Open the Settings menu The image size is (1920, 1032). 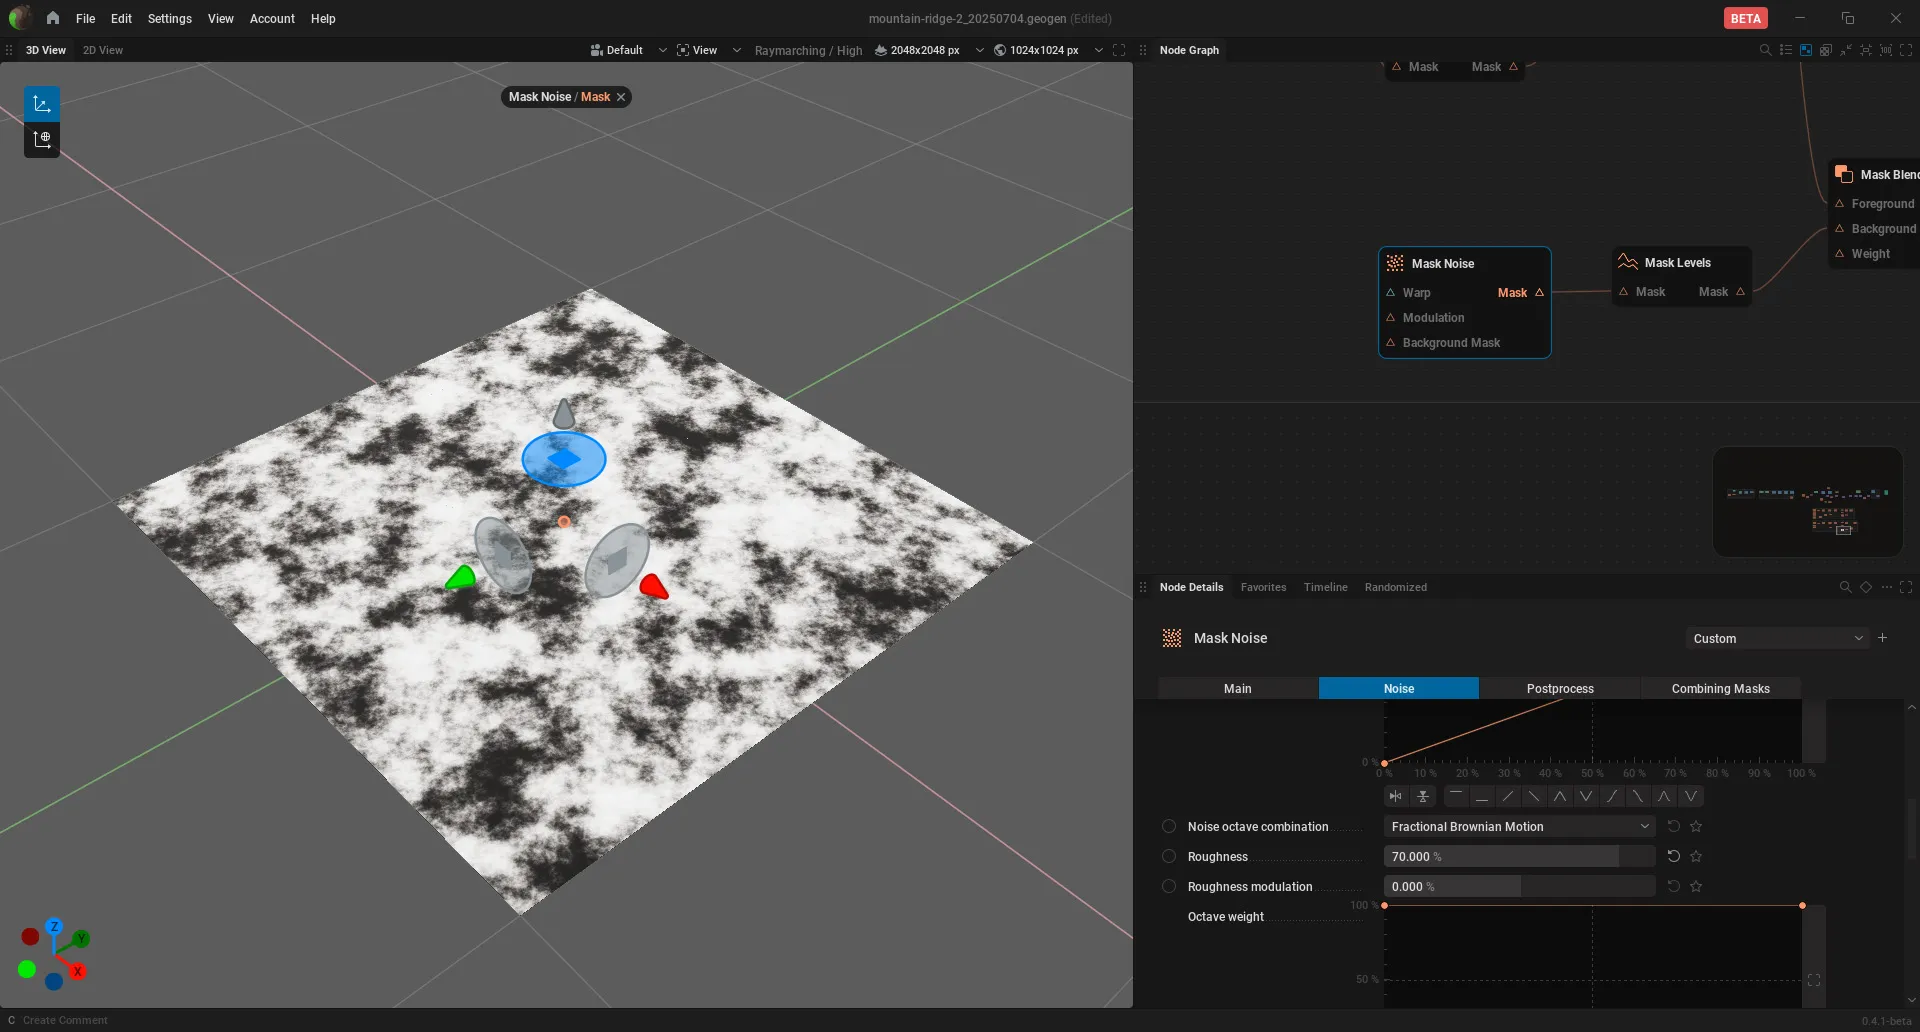pos(169,18)
